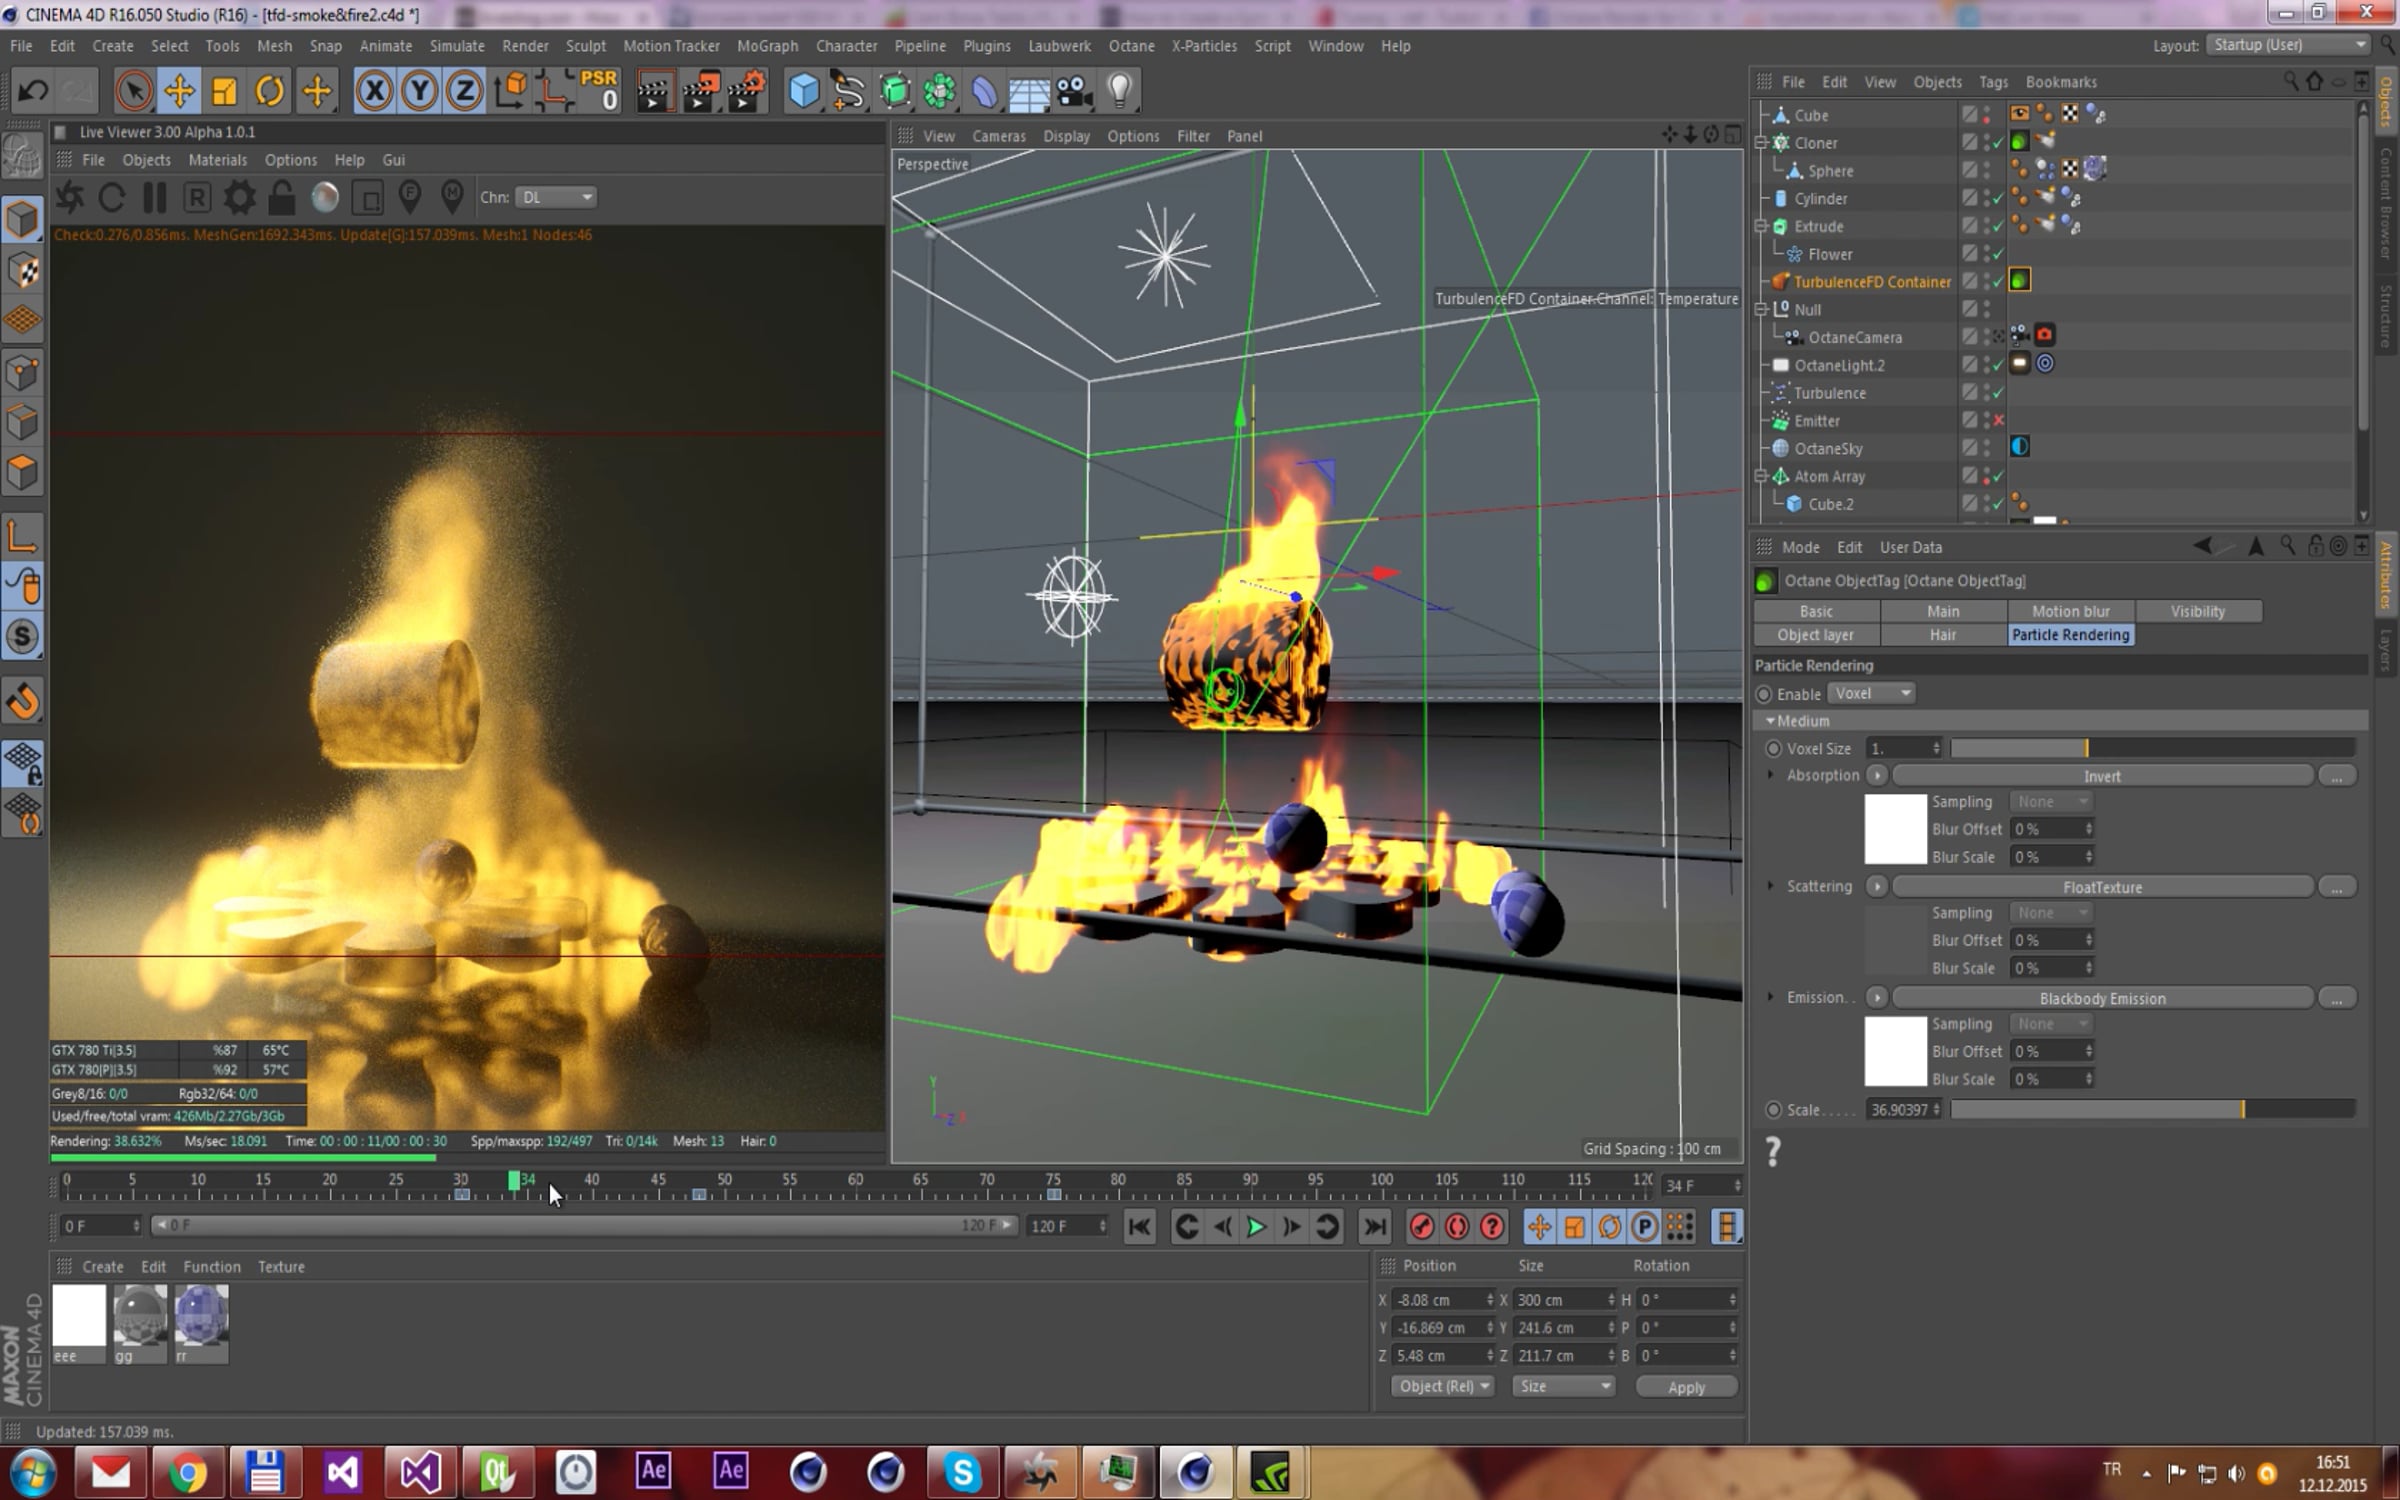The image size is (2400, 1500).
Task: Collapse the Medium section
Action: pos(1770,721)
